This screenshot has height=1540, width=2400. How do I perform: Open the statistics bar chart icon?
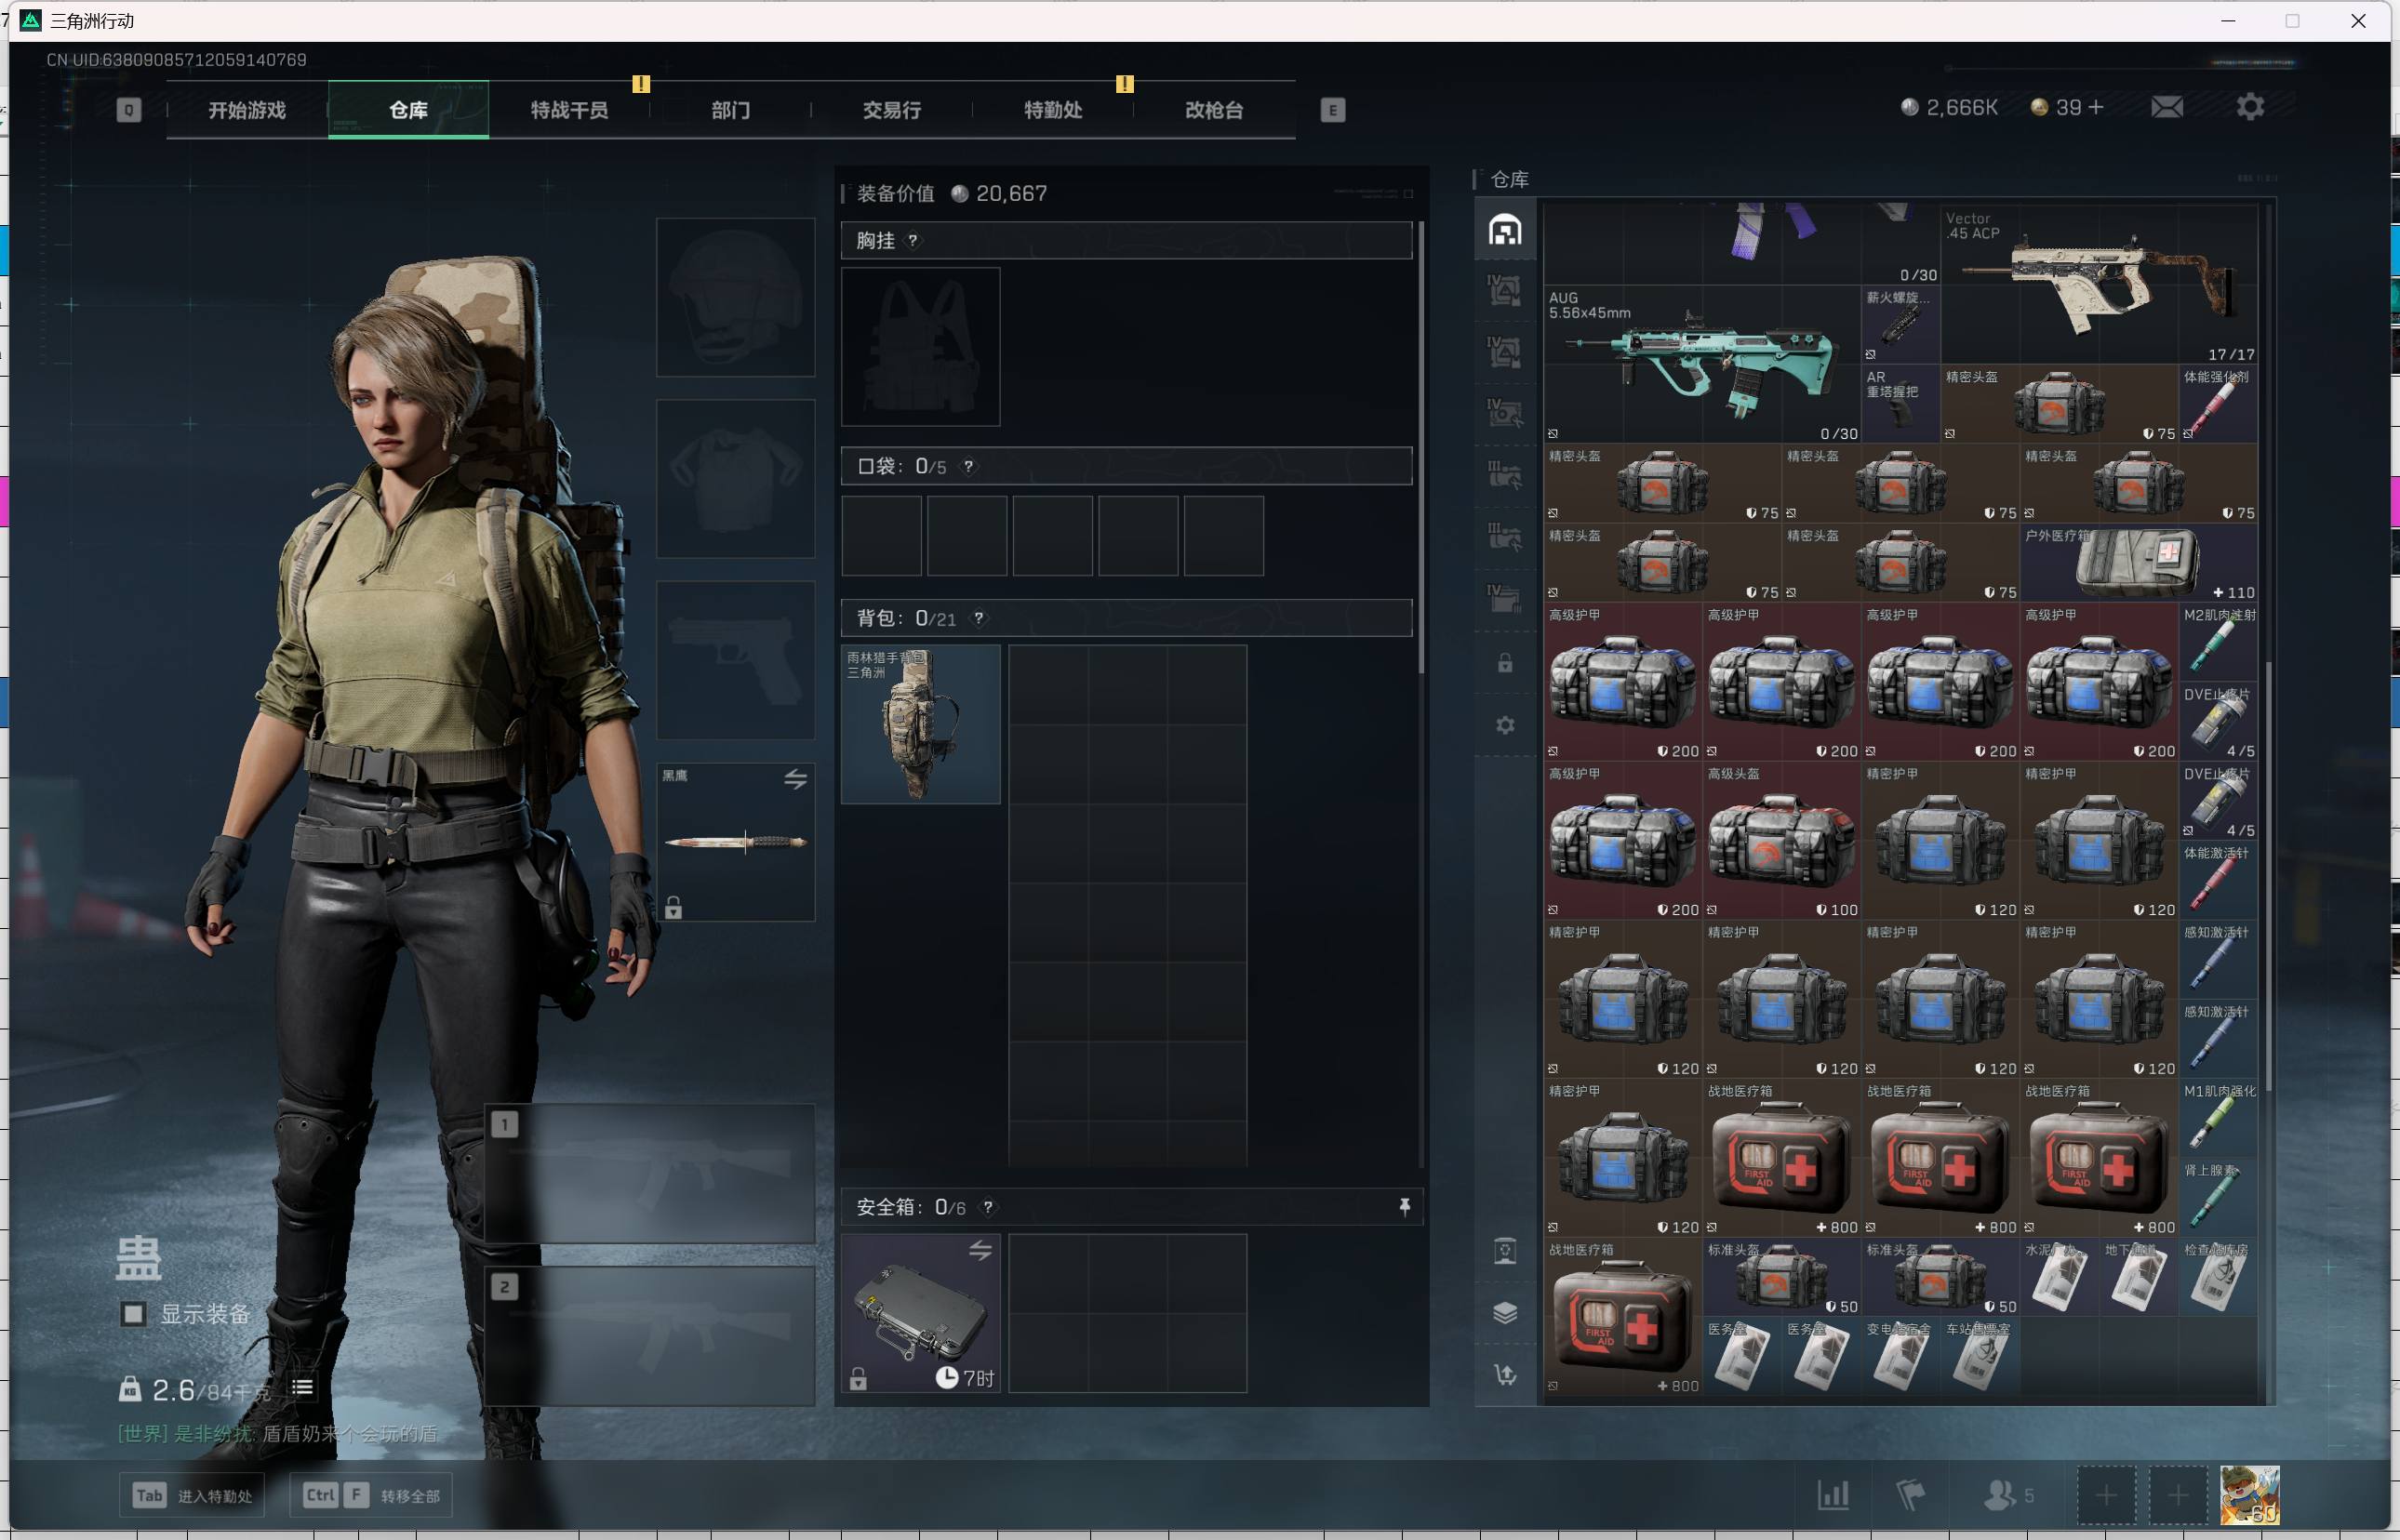coord(1832,1495)
